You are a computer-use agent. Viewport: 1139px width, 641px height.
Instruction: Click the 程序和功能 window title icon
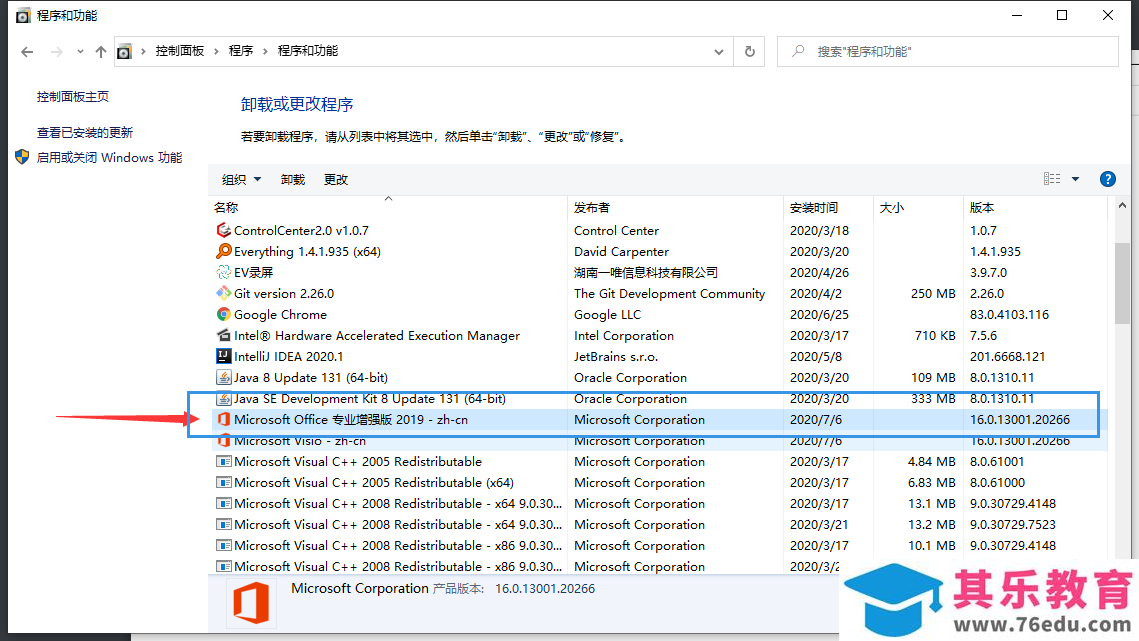point(23,15)
